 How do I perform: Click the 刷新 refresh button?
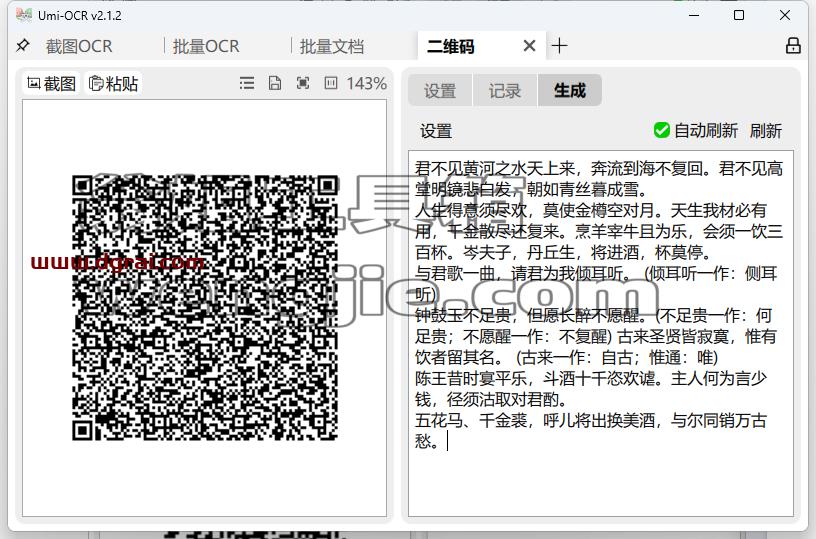pyautogui.click(x=766, y=130)
